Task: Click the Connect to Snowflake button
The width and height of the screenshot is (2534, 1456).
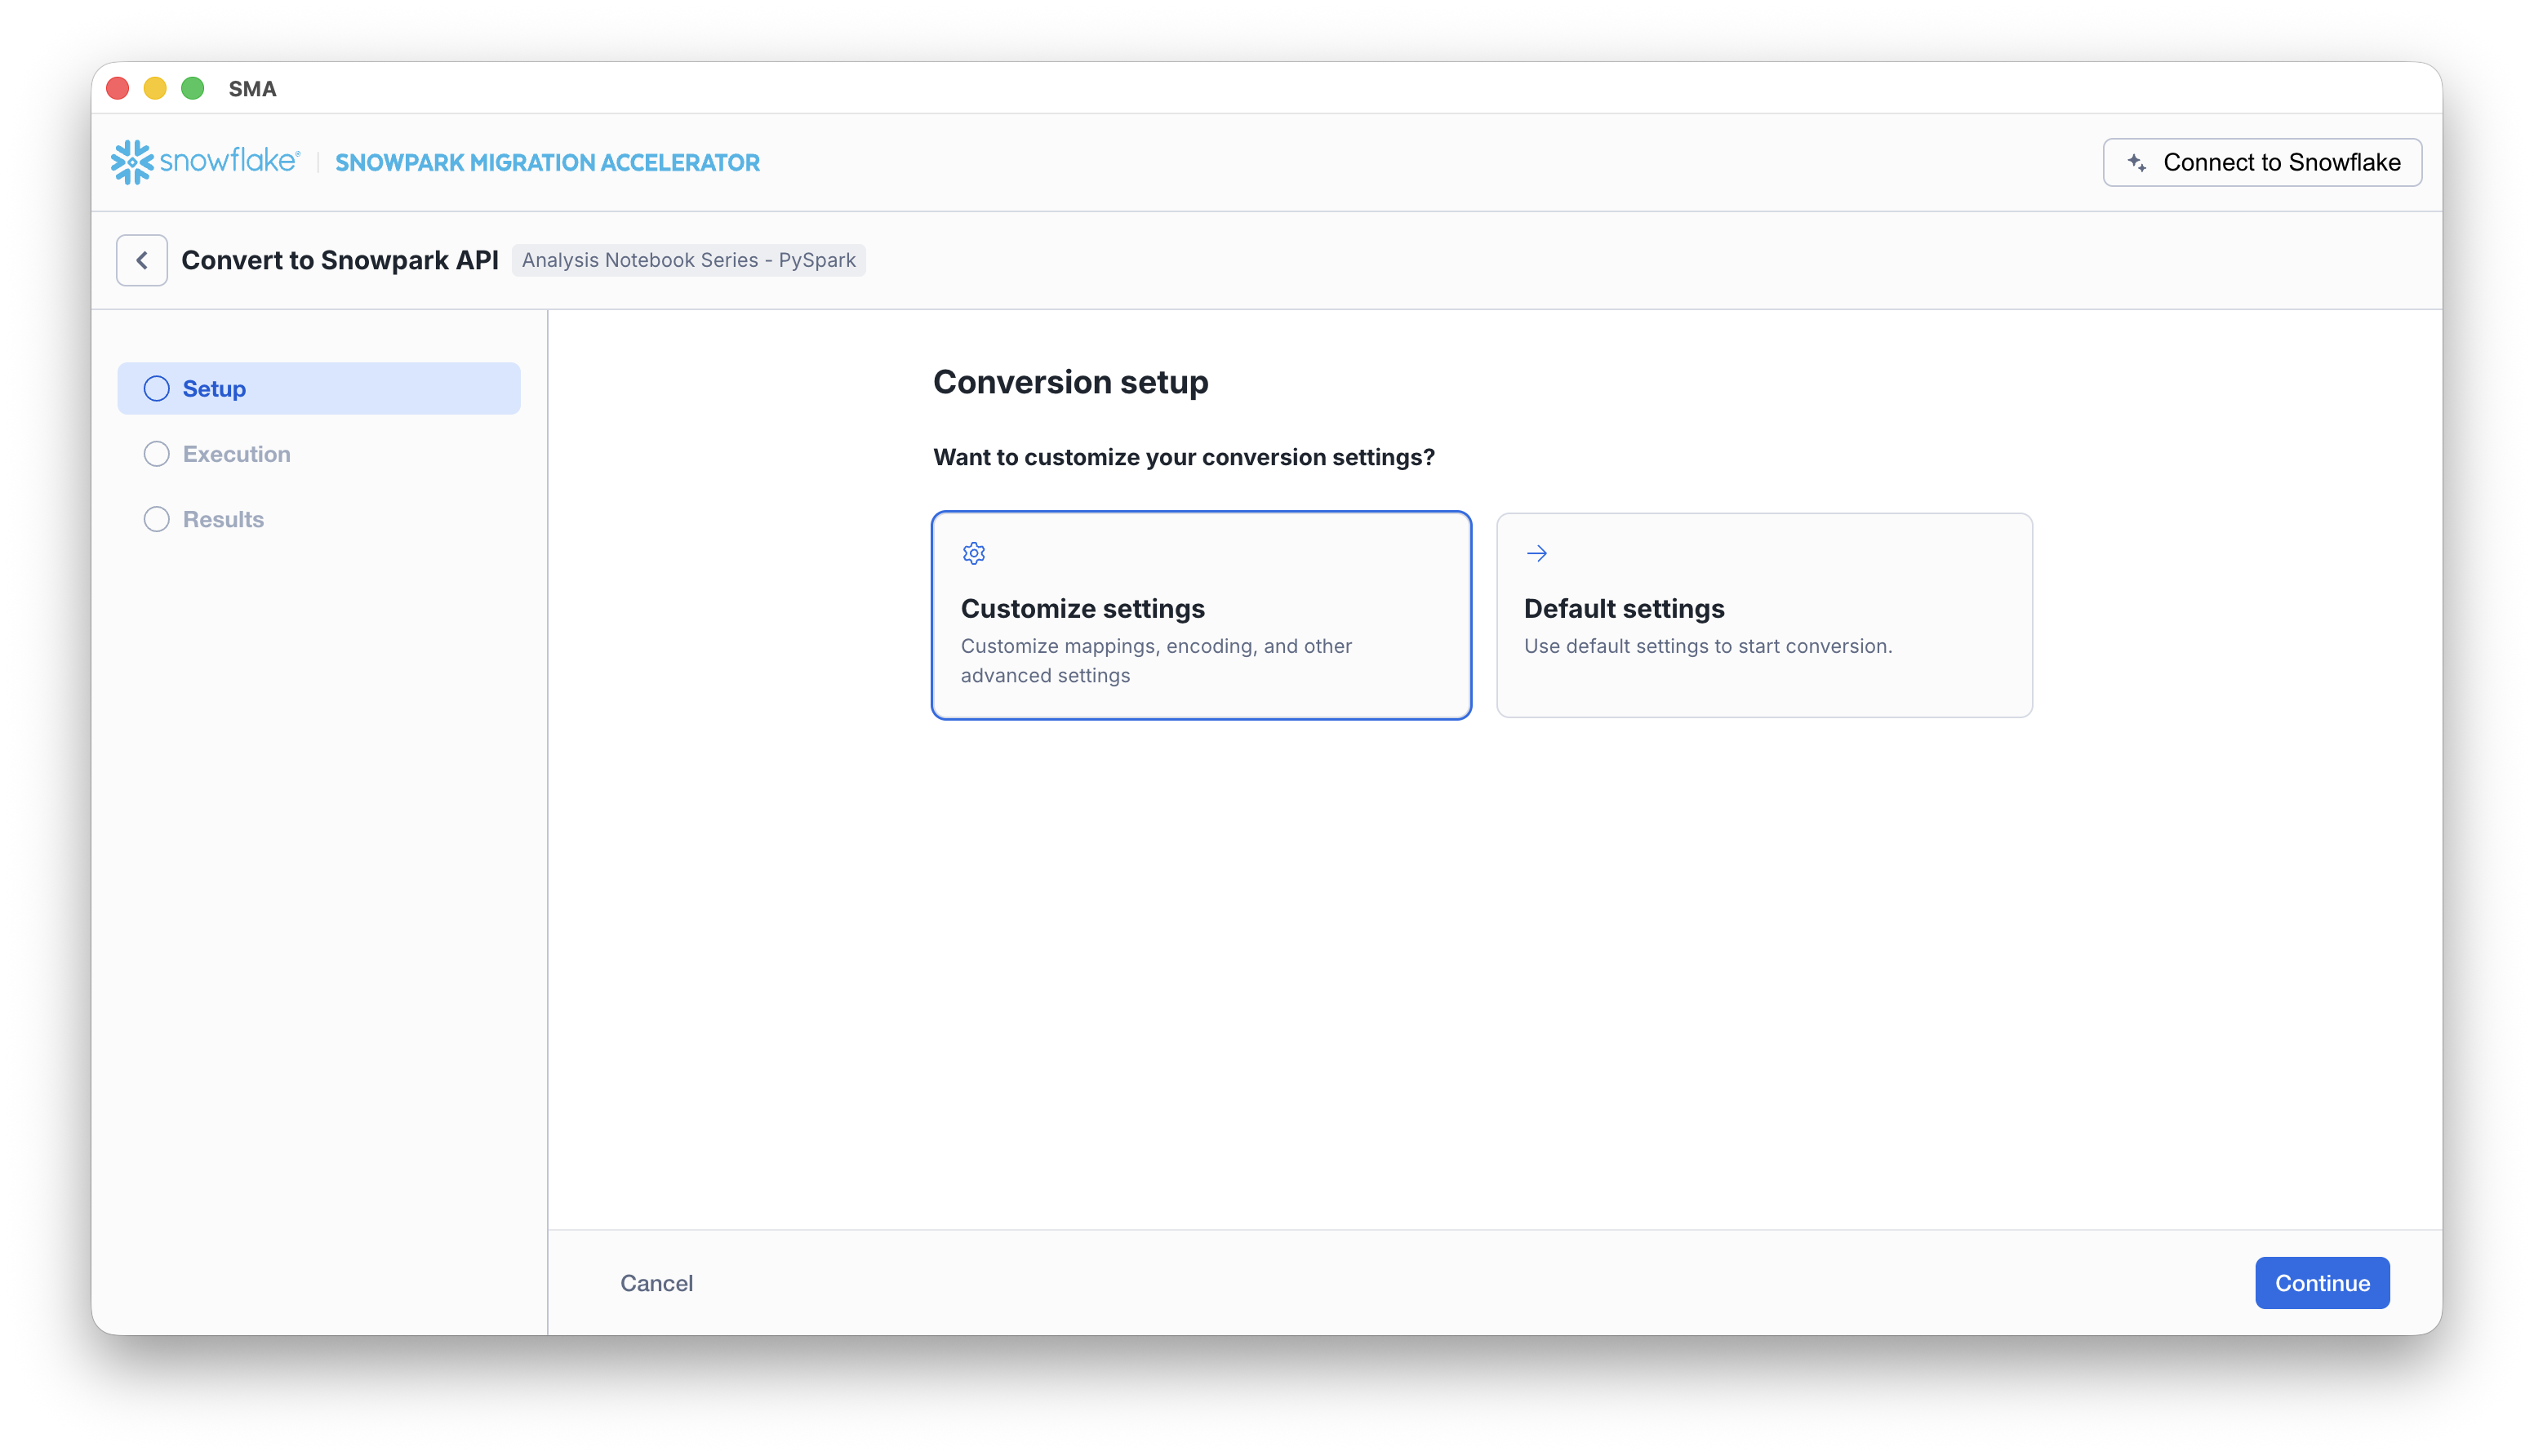Action: [2261, 162]
